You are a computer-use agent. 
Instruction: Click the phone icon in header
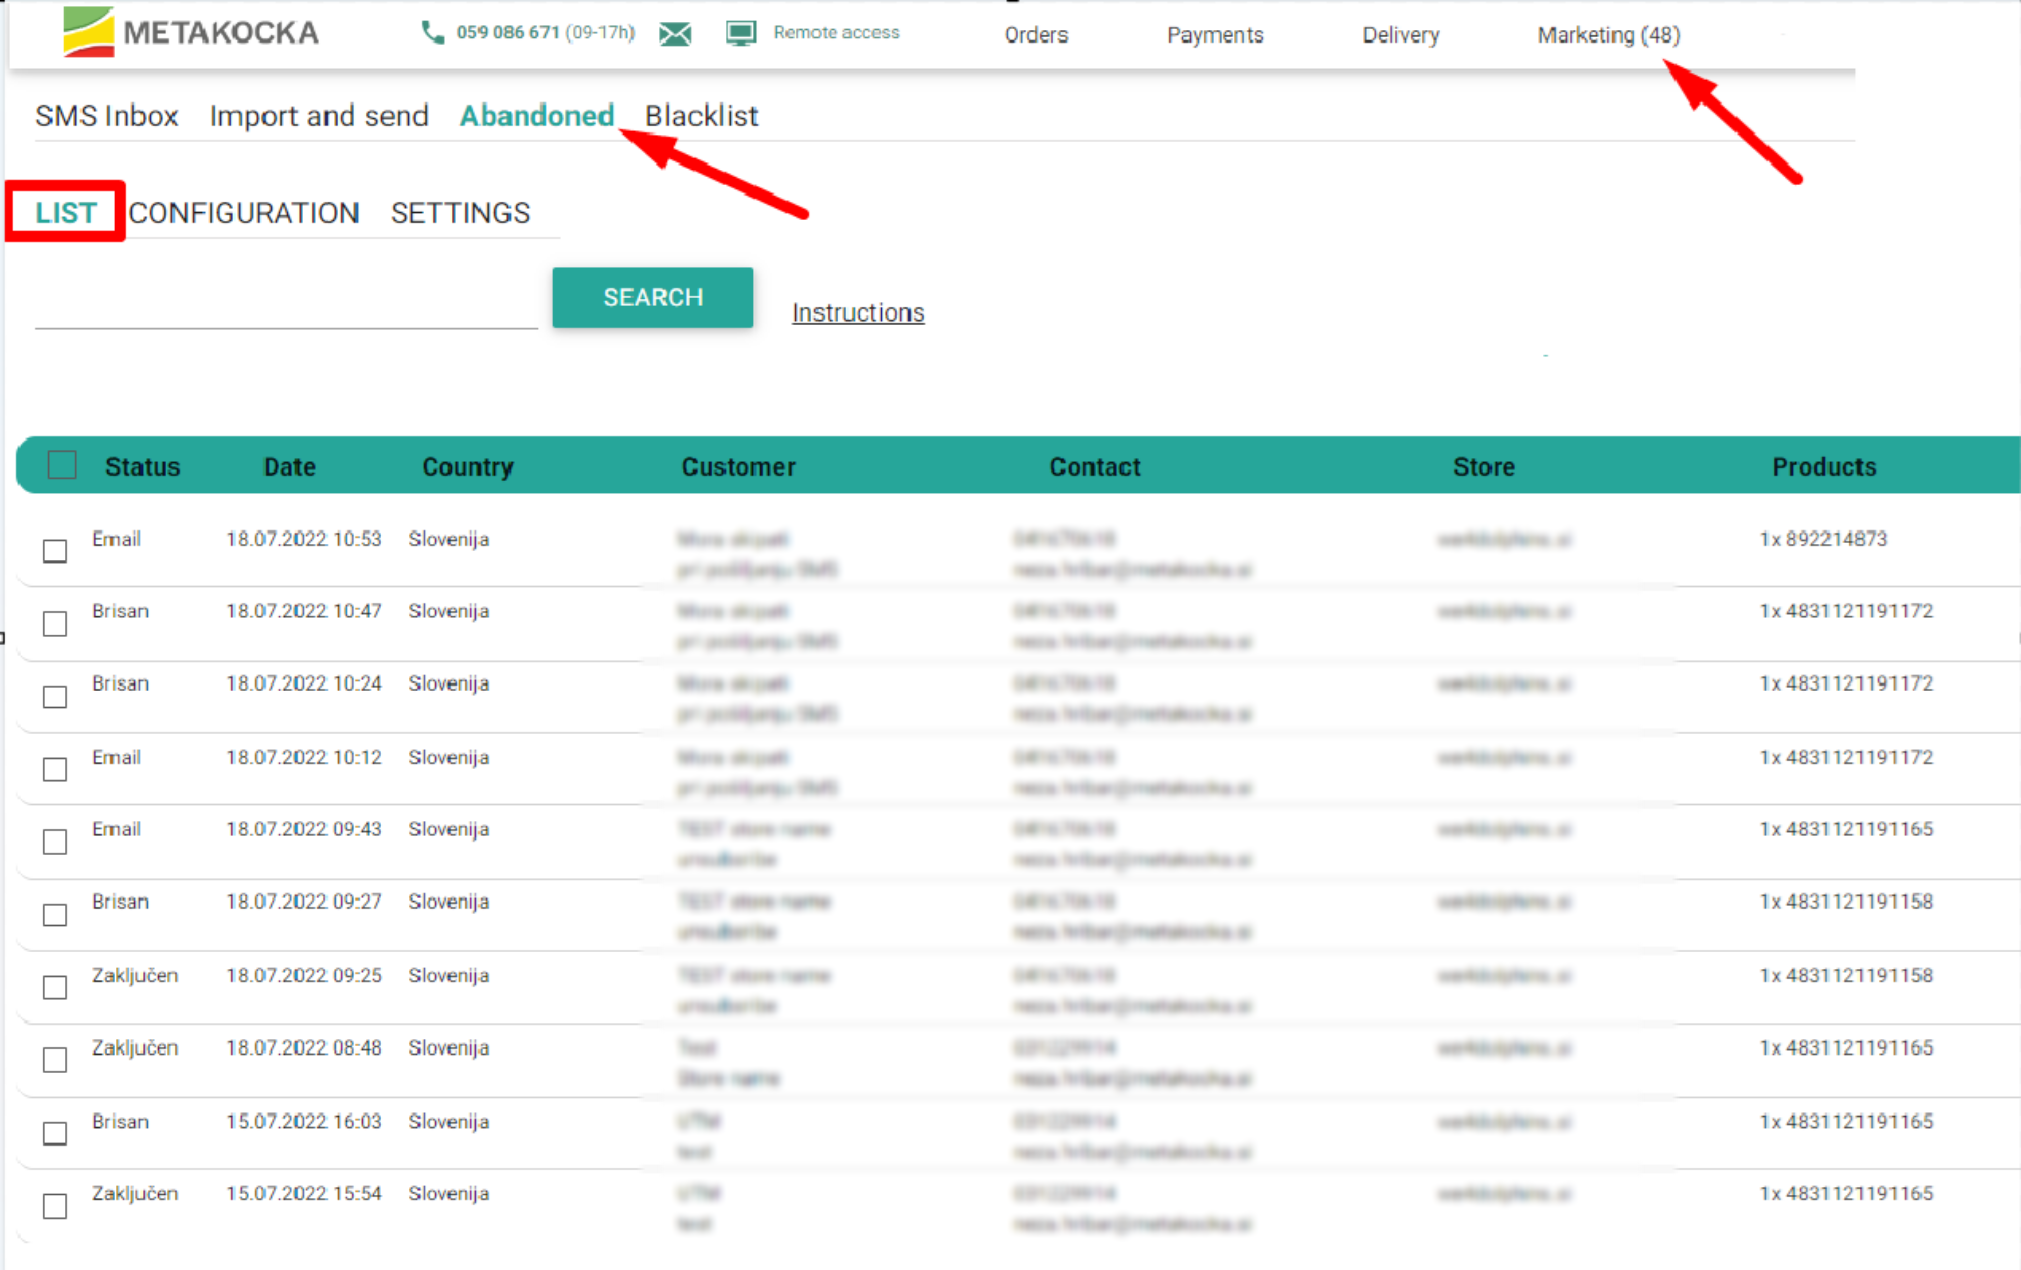(x=432, y=33)
